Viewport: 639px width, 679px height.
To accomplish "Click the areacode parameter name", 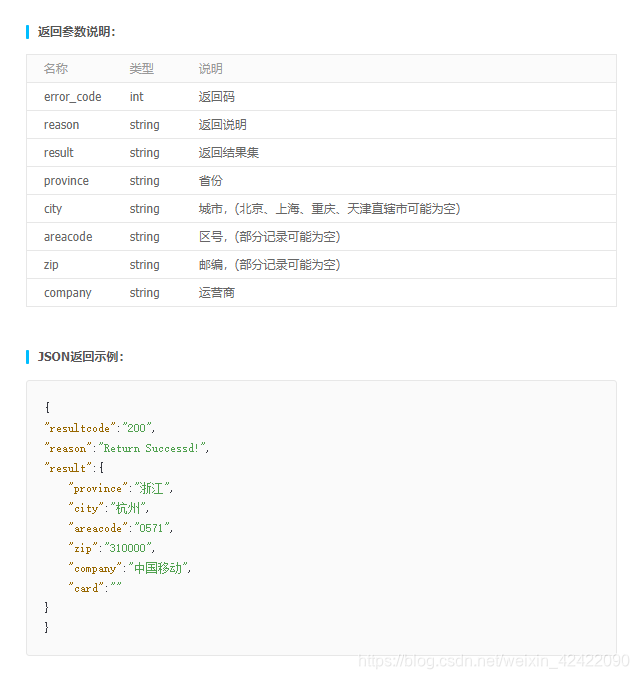I will 68,236.
